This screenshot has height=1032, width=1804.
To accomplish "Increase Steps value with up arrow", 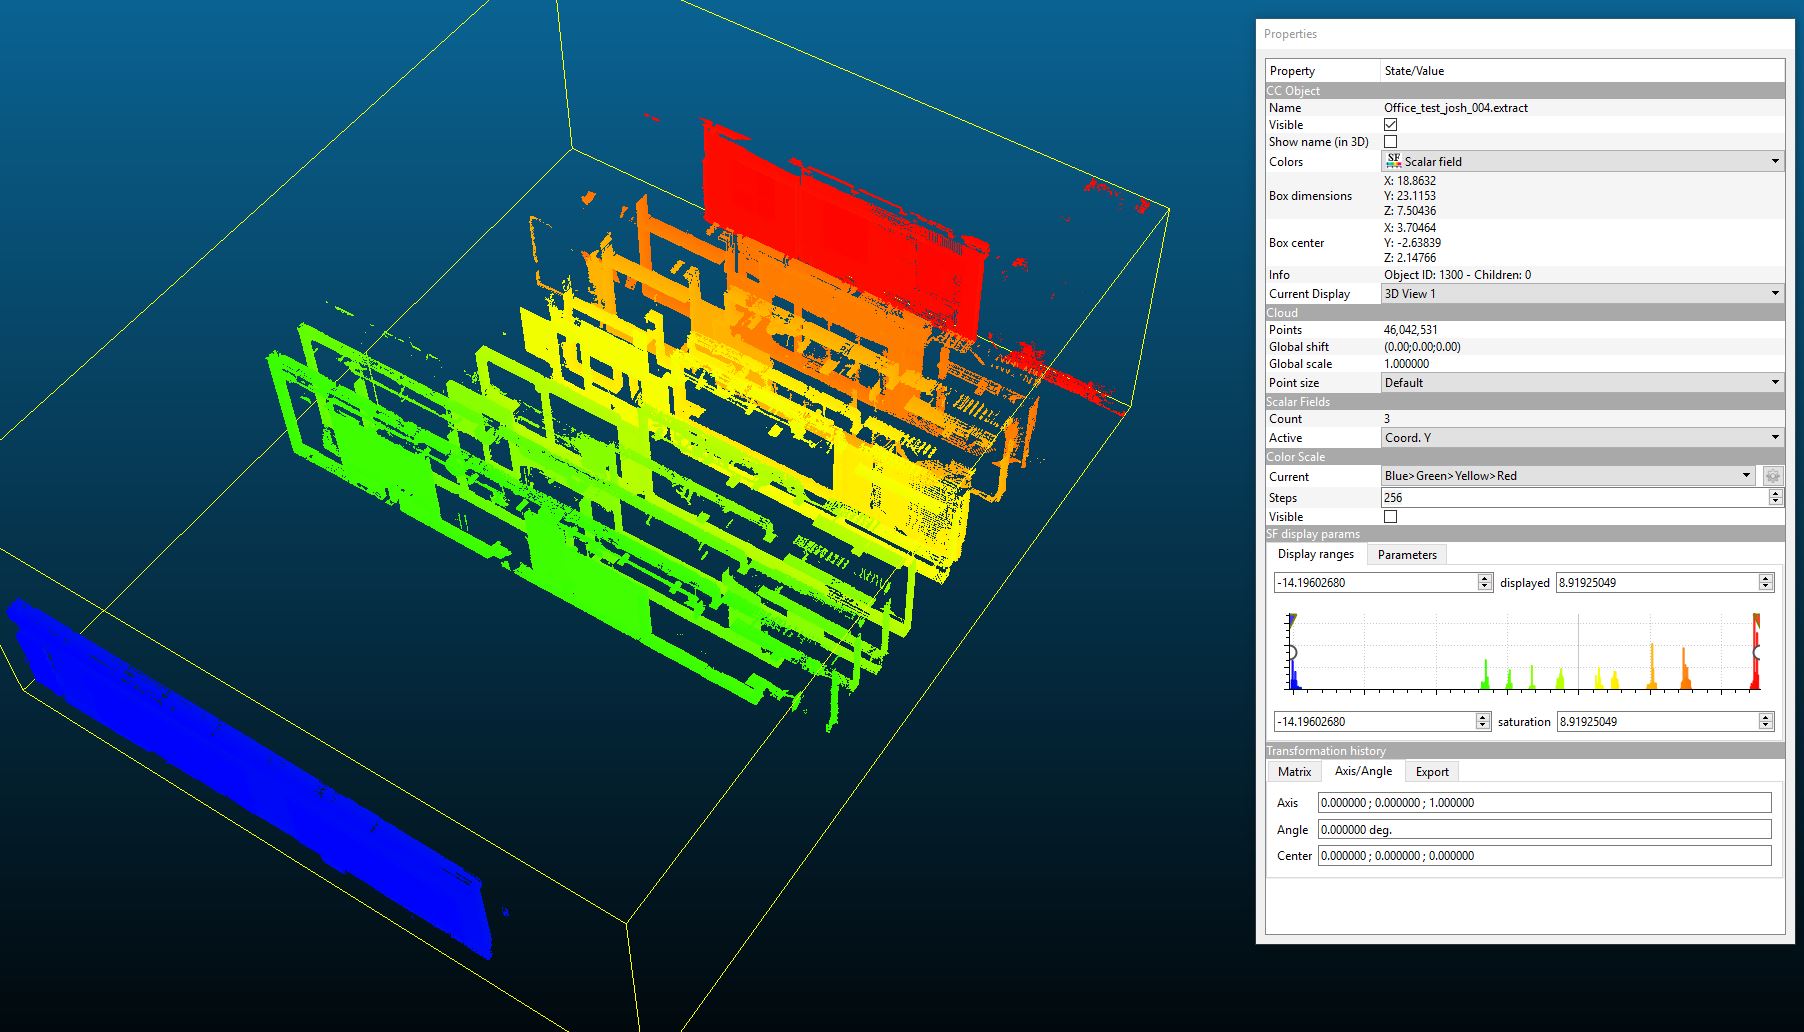I will click(x=1775, y=493).
